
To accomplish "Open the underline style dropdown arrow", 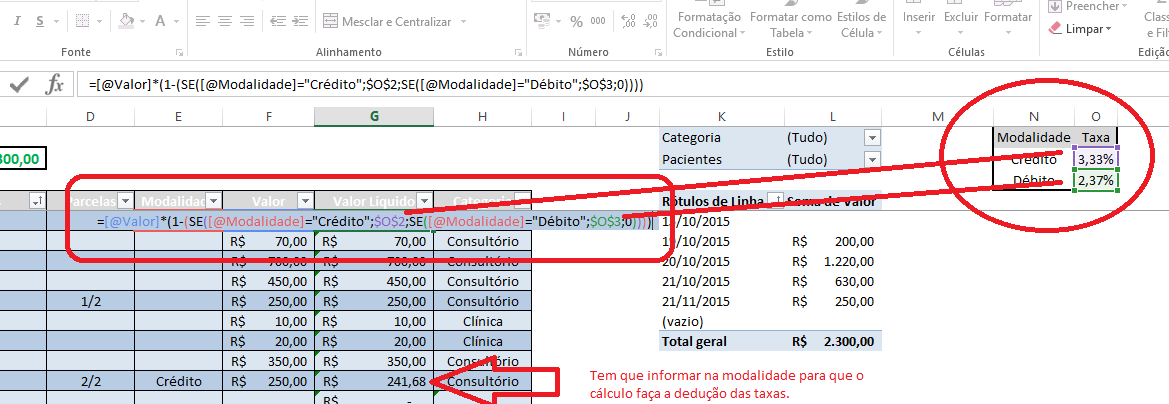I will pyautogui.click(x=57, y=22).
